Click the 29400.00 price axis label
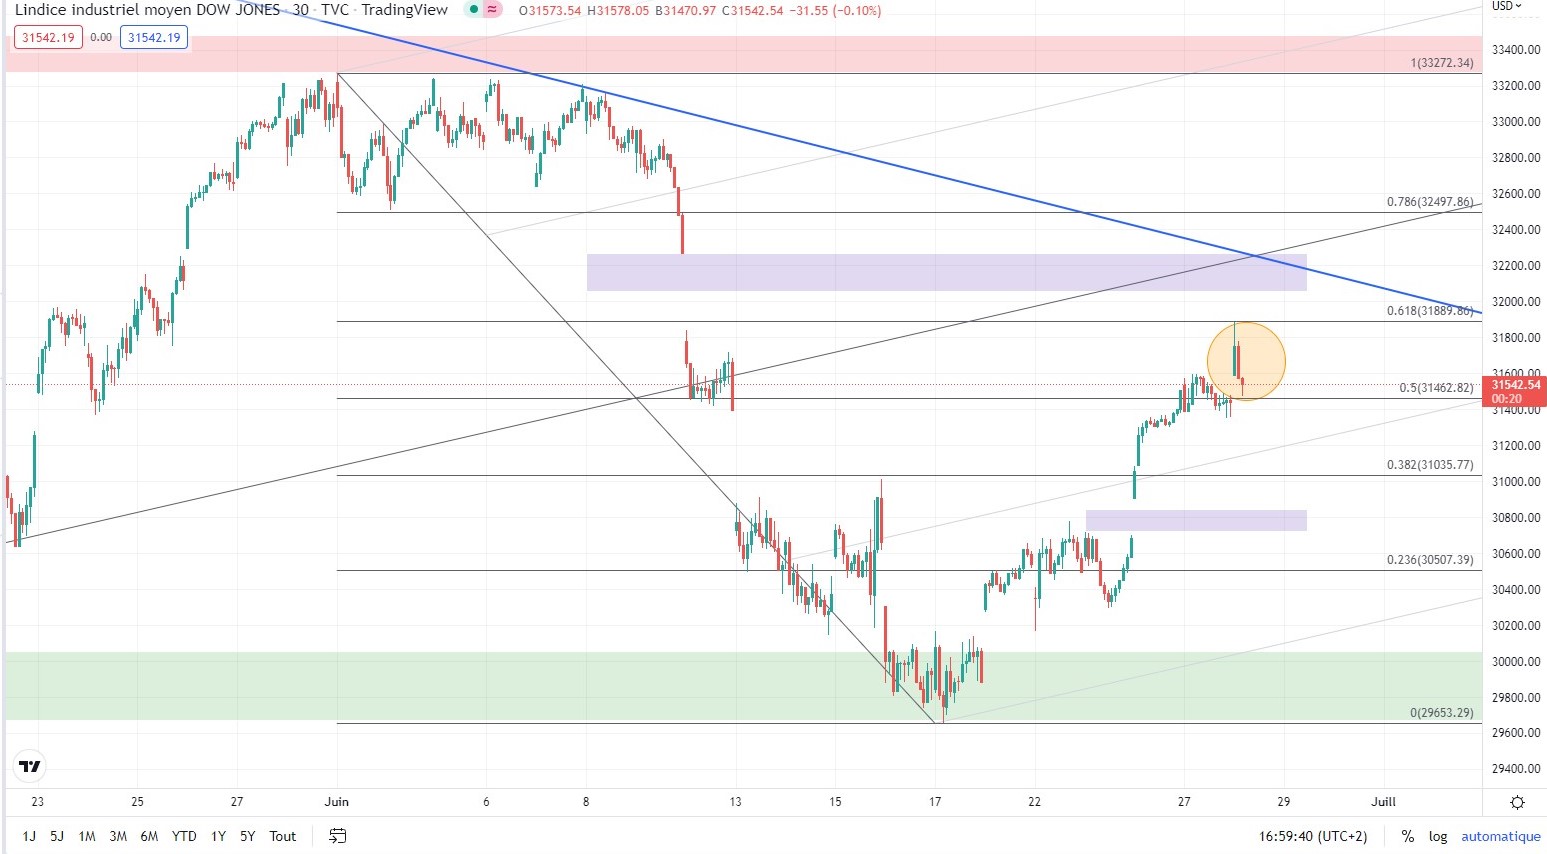This screenshot has height=854, width=1547. (x=1515, y=769)
